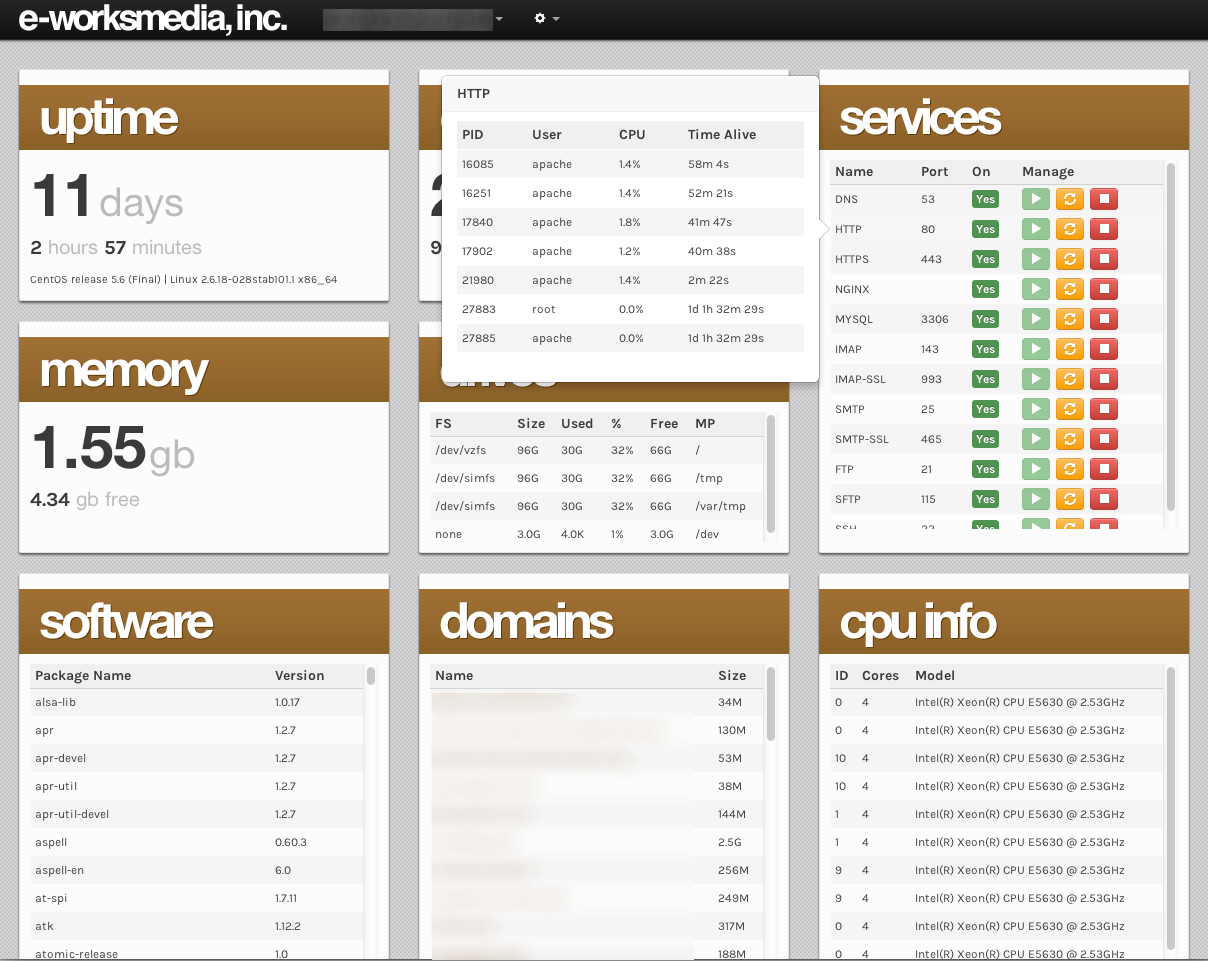Viewport: 1208px width, 961px height.
Task: Click the 4.34 gb free memory text
Action: (x=85, y=499)
